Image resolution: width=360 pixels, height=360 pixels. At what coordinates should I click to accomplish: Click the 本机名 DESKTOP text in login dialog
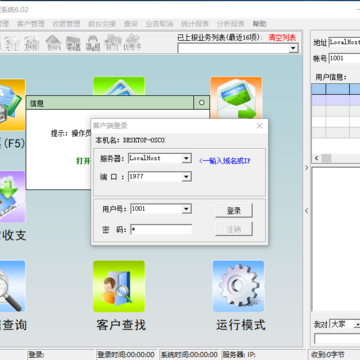(x=130, y=140)
